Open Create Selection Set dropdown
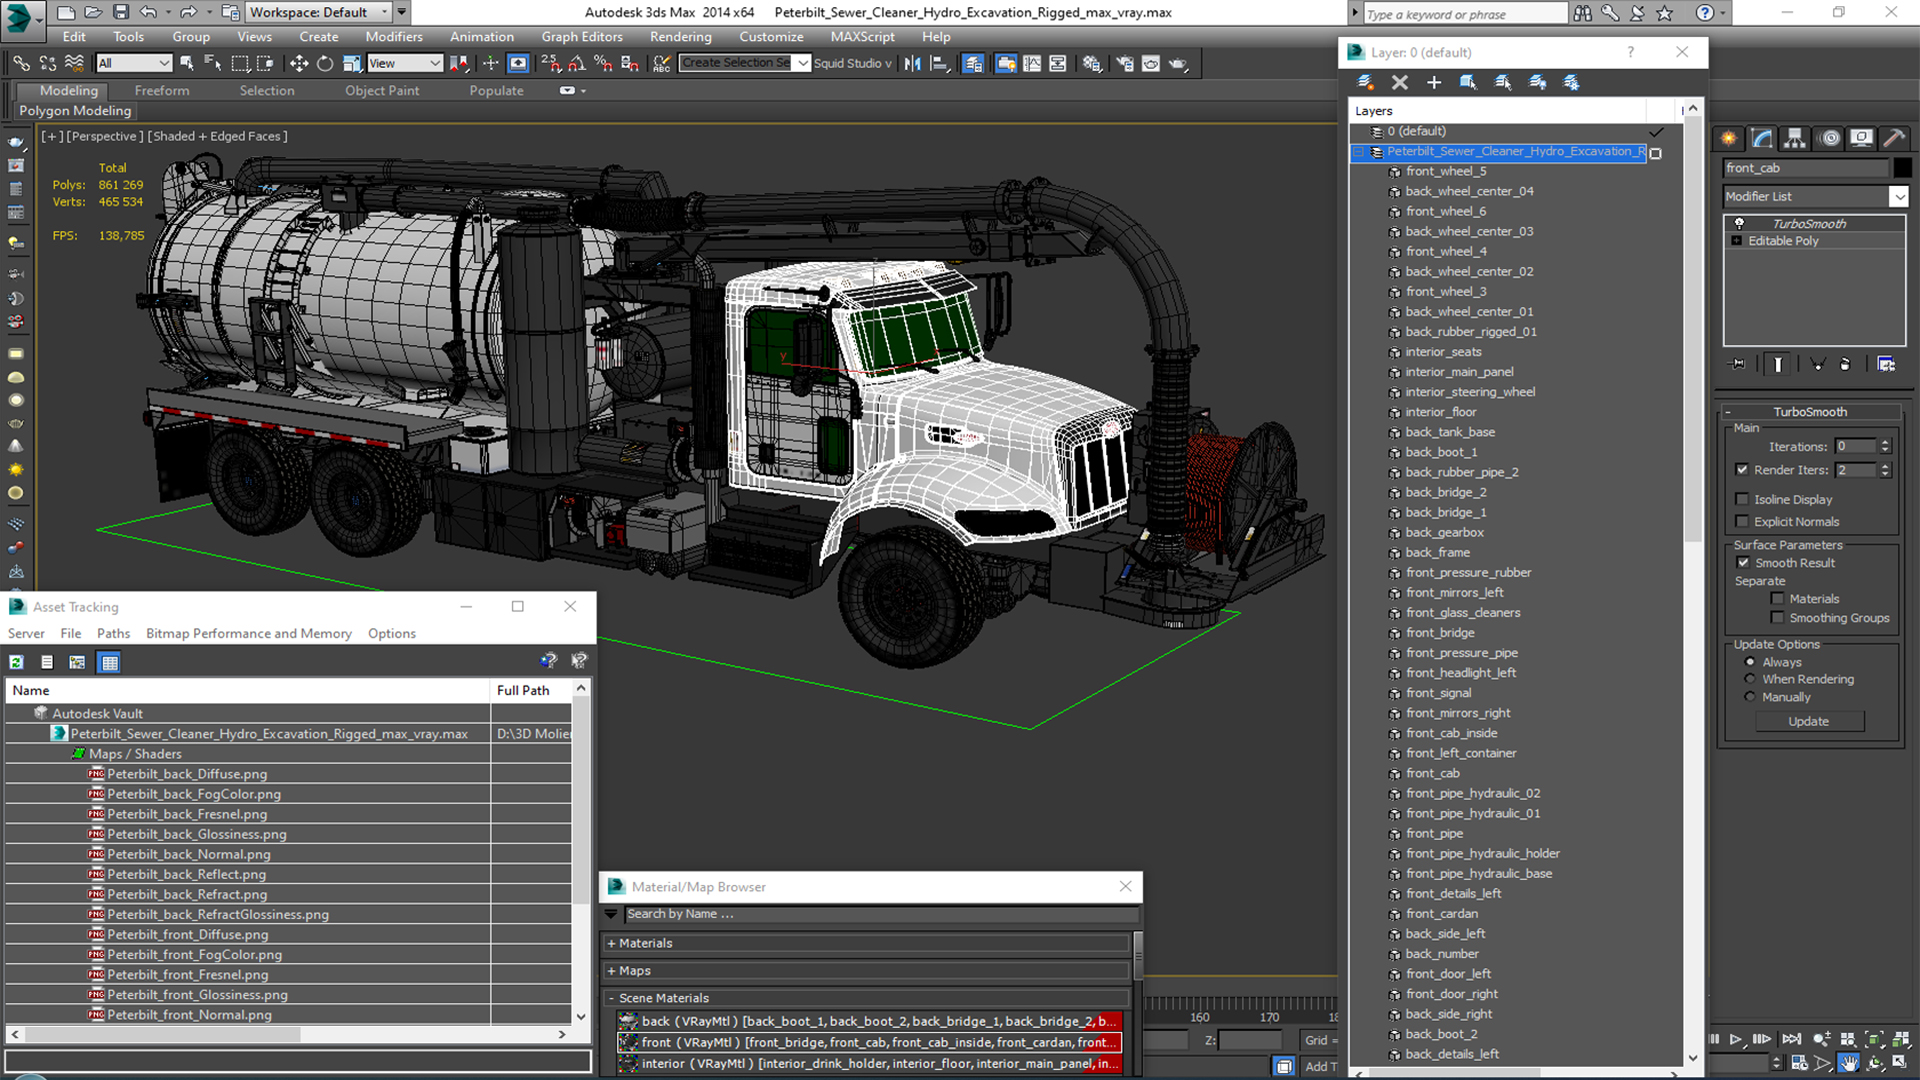This screenshot has height=1080, width=1920. pyautogui.click(x=803, y=63)
